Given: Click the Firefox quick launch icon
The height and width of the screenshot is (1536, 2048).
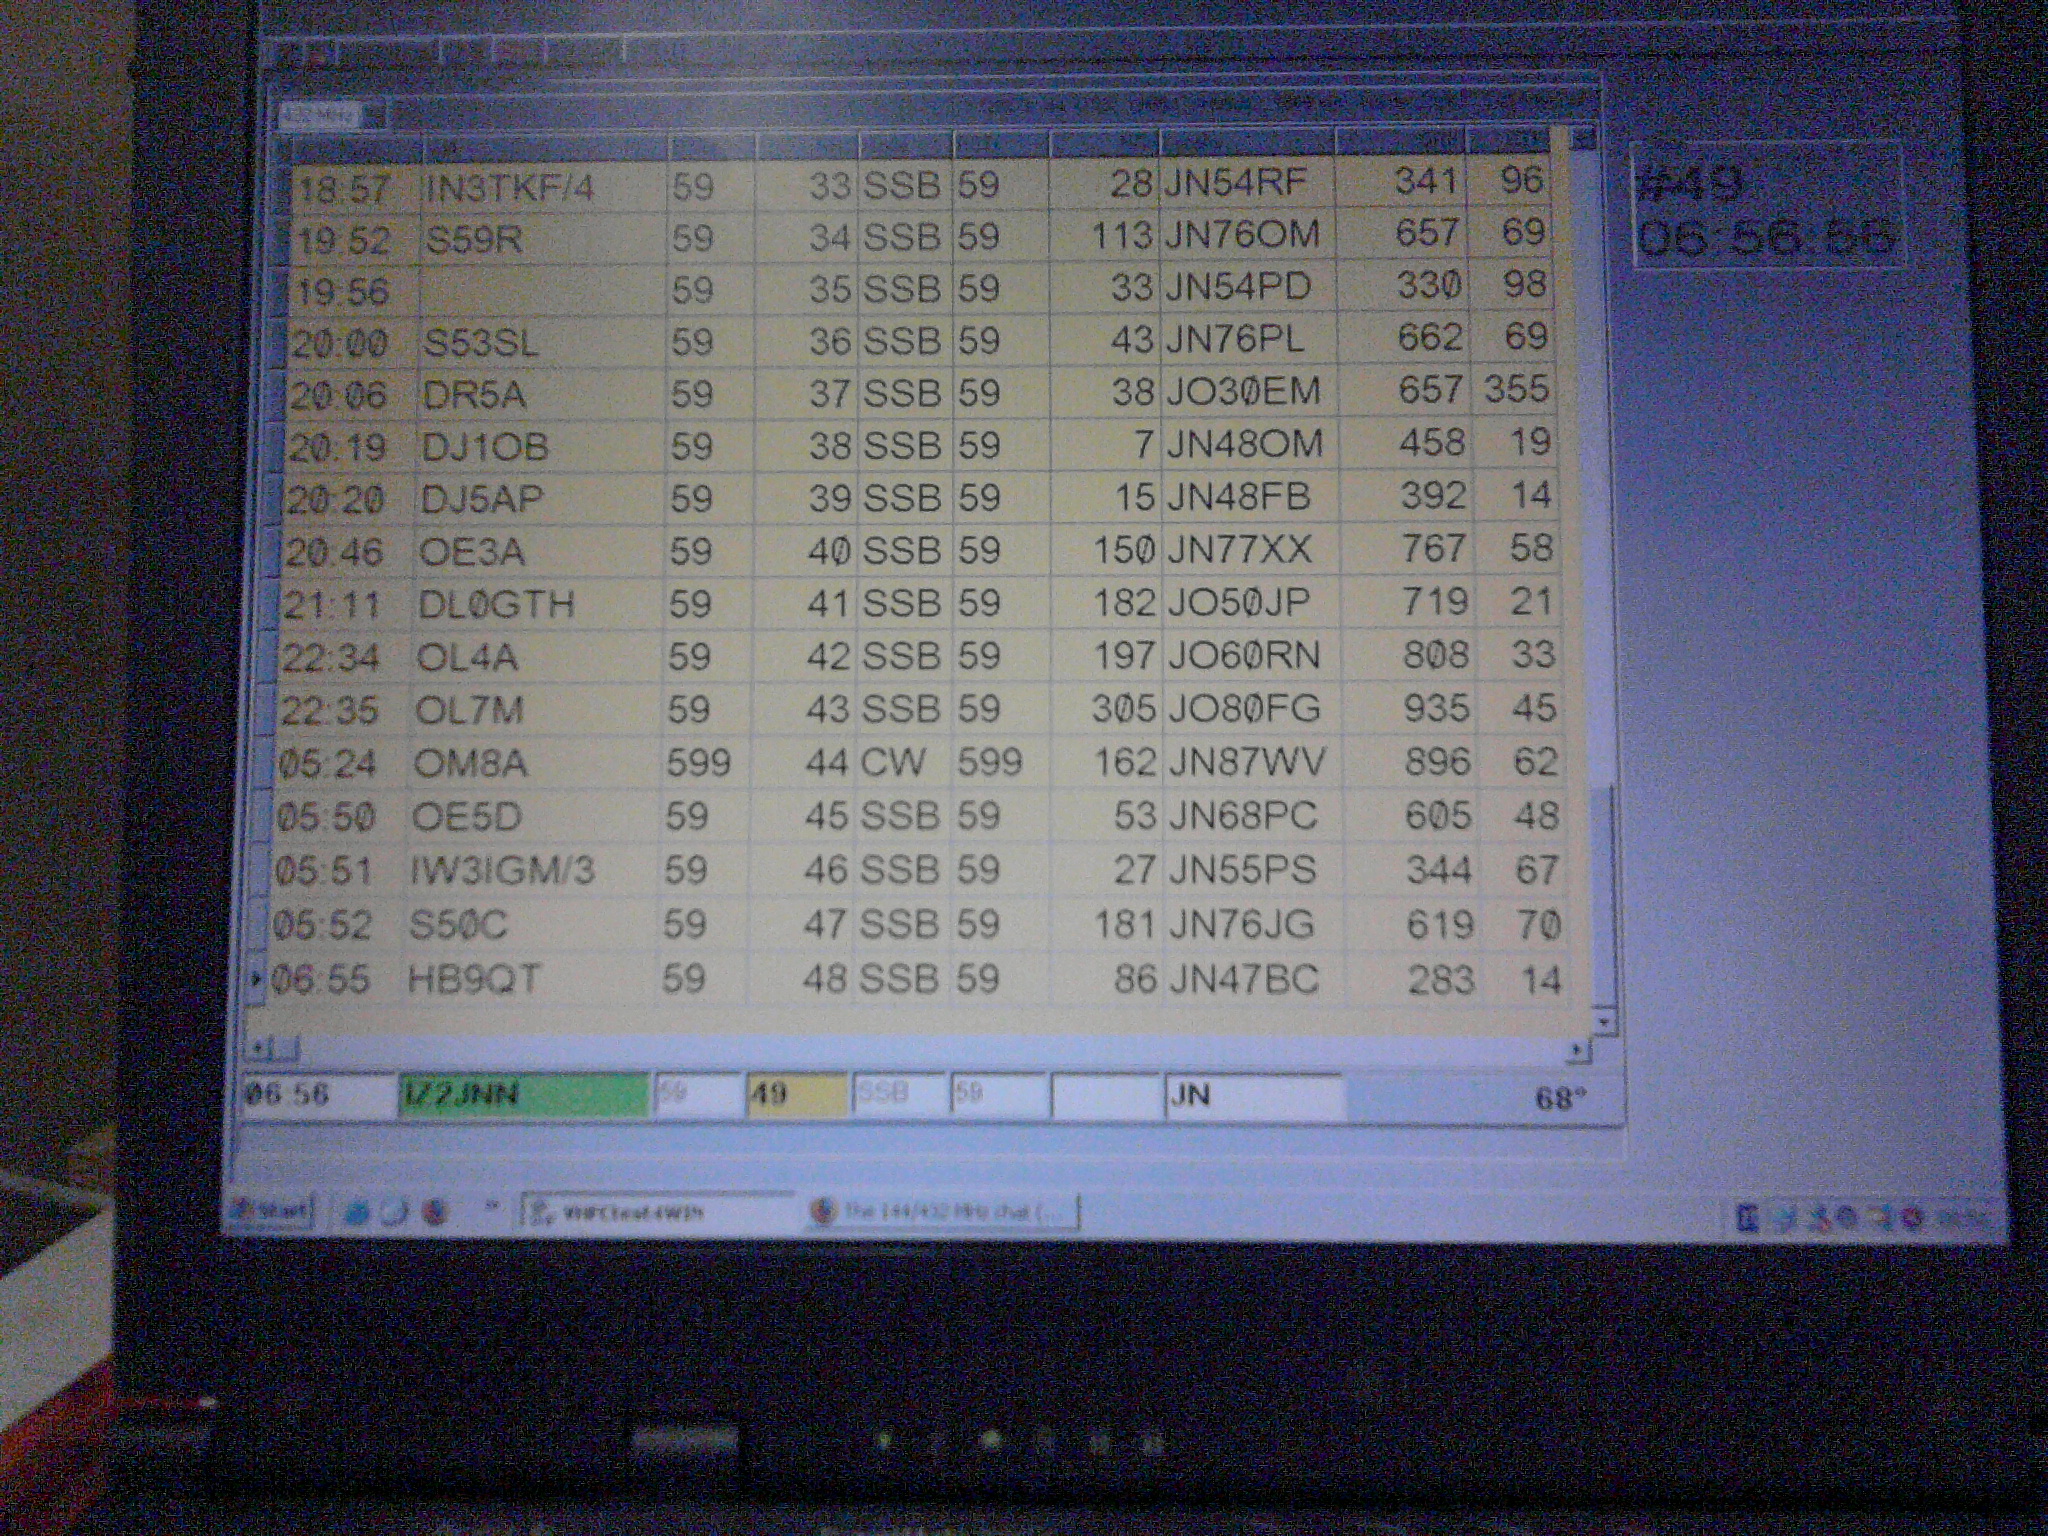Looking at the screenshot, I should [x=433, y=1212].
